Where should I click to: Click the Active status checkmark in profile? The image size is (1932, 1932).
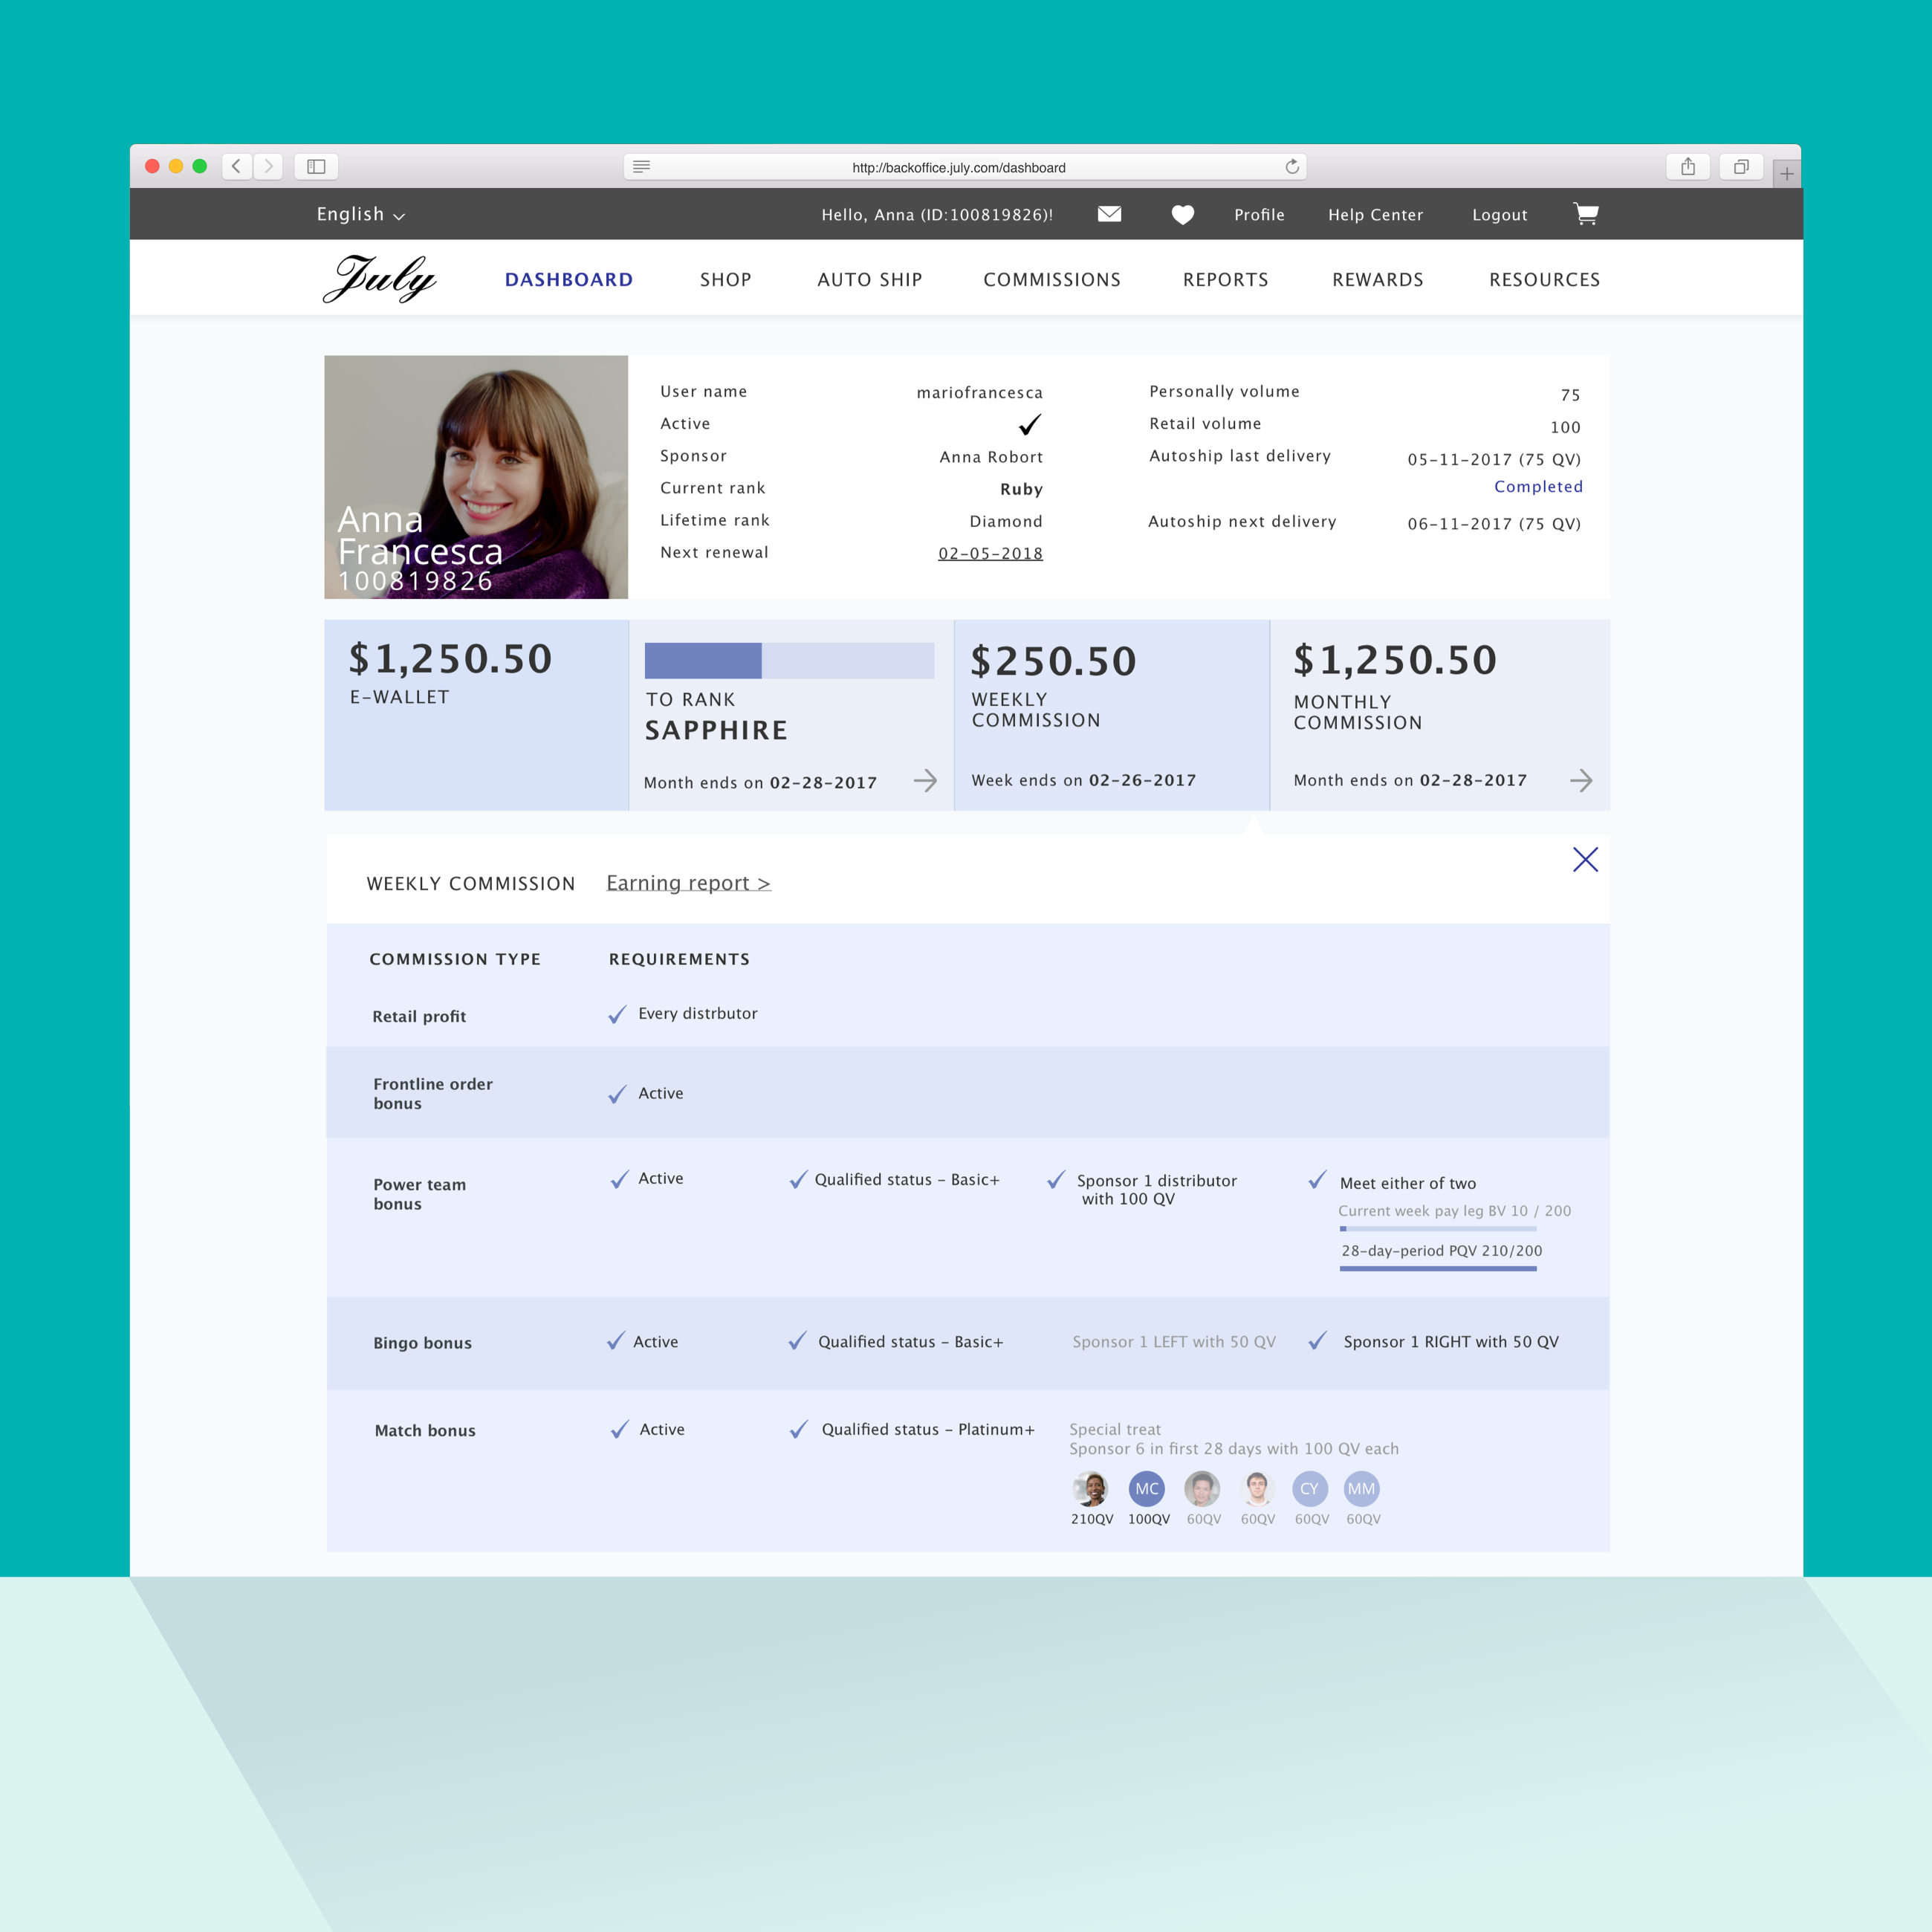[x=1030, y=425]
